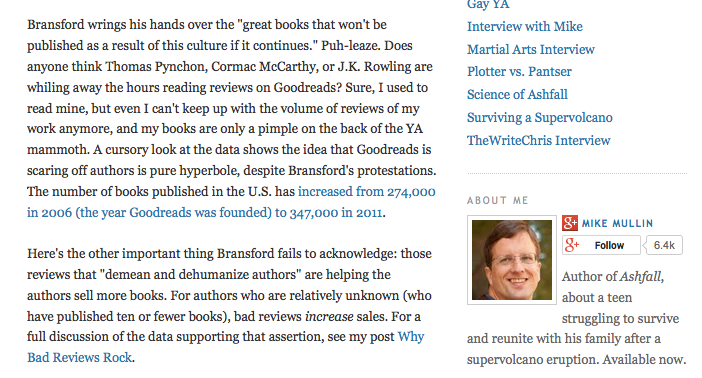Open the 'Bad Reviews Rock' link
Image resolution: width=702 pixels, height=378 pixels.
coord(80,357)
